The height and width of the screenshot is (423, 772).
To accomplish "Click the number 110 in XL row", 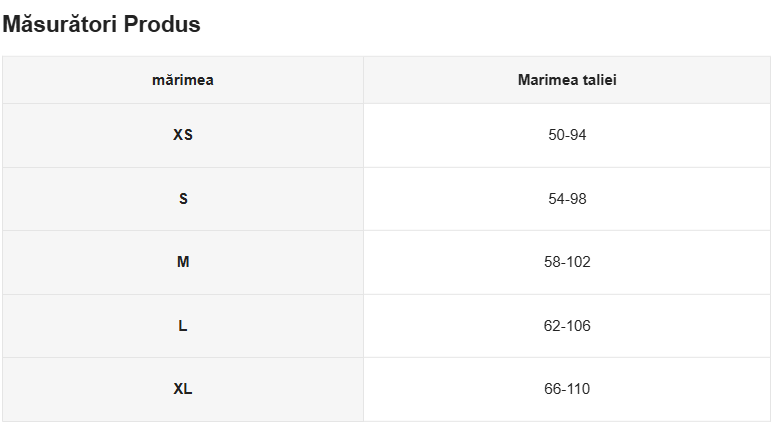I will pos(578,389).
